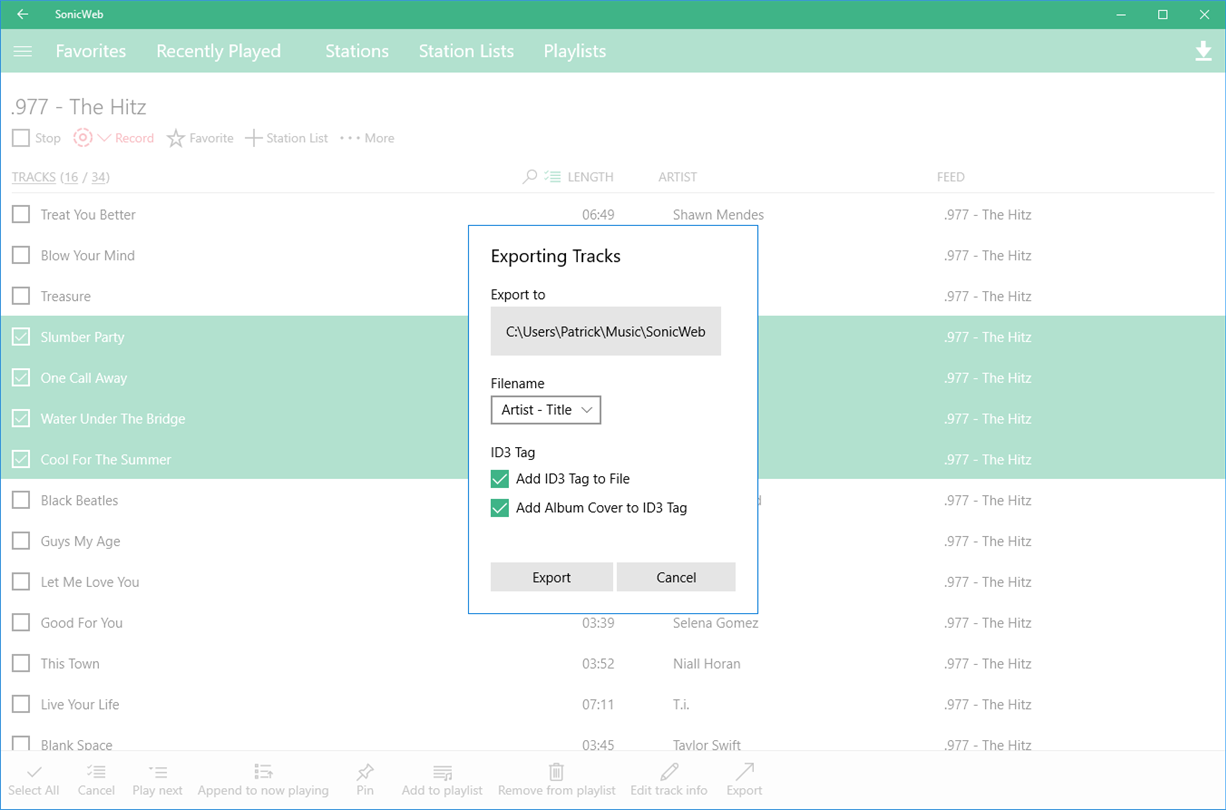Image resolution: width=1226 pixels, height=810 pixels.
Task: Click Export arrow icon in bottom bar
Action: (744, 771)
